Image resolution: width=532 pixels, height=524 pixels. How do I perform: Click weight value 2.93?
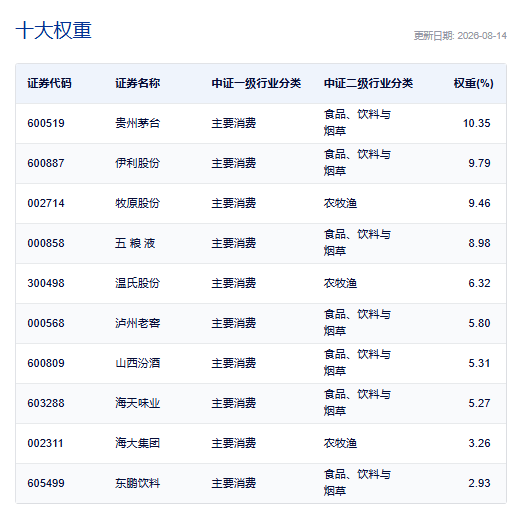[x=479, y=484]
